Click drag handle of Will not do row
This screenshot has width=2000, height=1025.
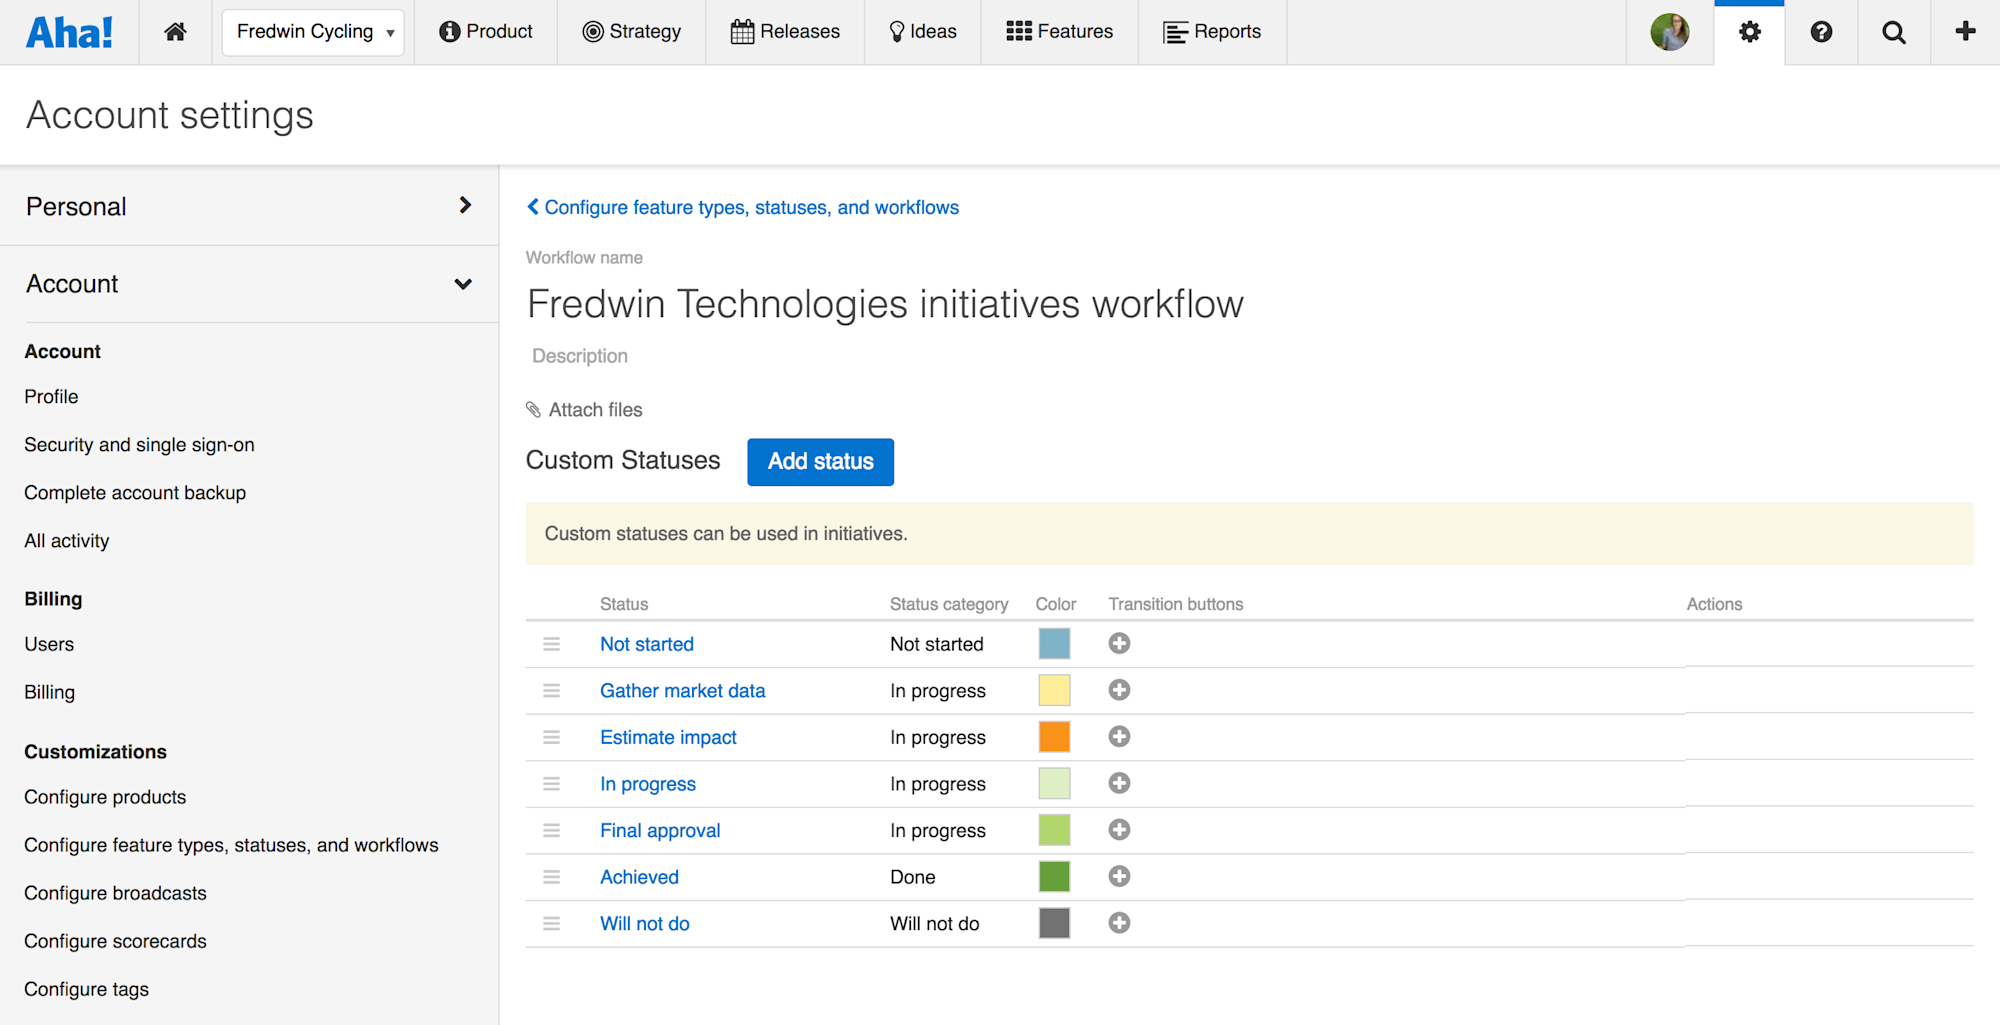[551, 924]
